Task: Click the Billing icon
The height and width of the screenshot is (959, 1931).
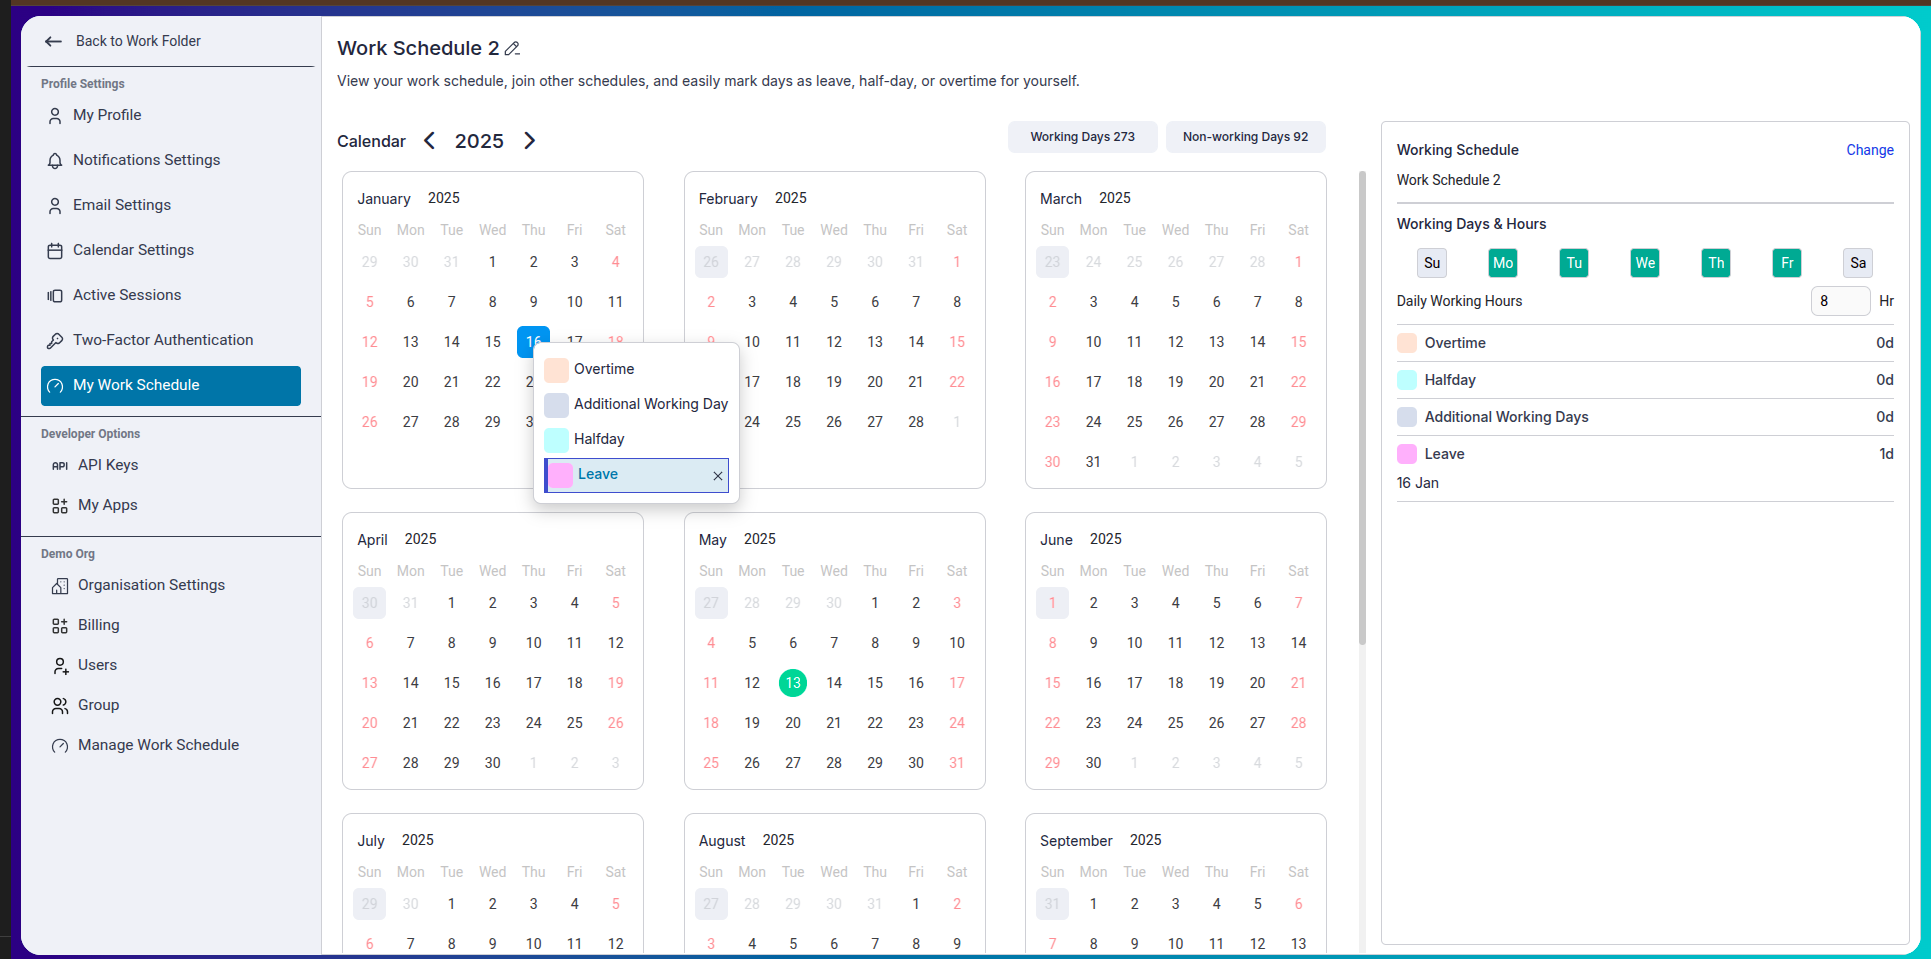Action: pos(60,626)
